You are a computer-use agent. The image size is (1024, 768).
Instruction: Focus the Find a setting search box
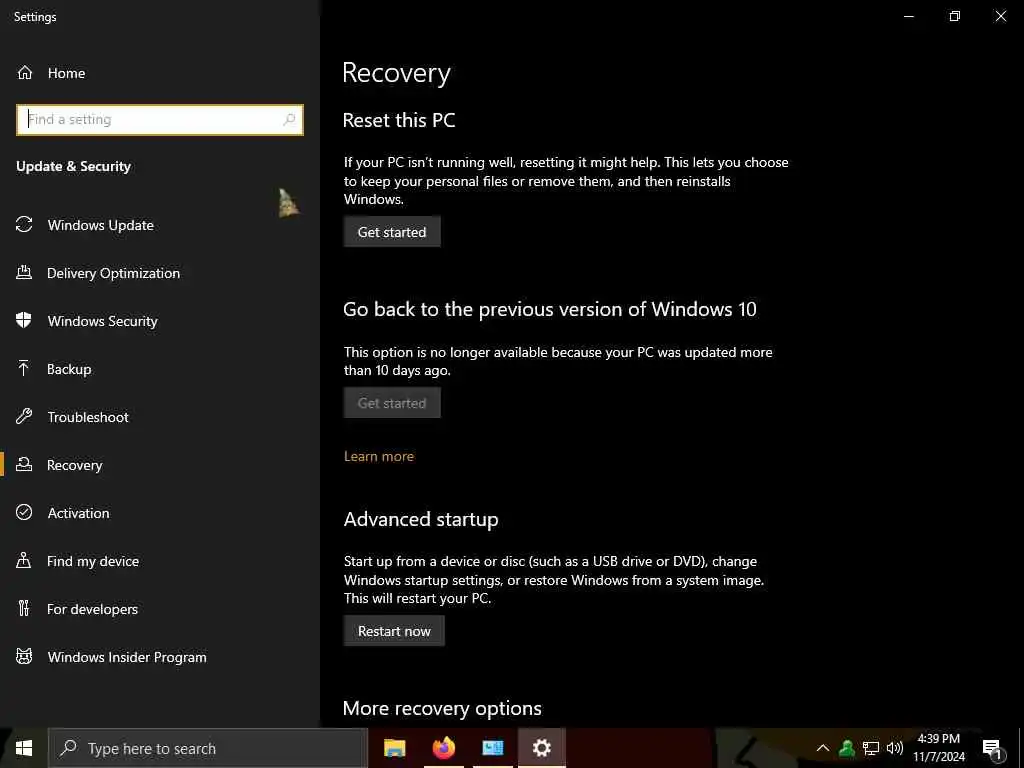coord(160,120)
